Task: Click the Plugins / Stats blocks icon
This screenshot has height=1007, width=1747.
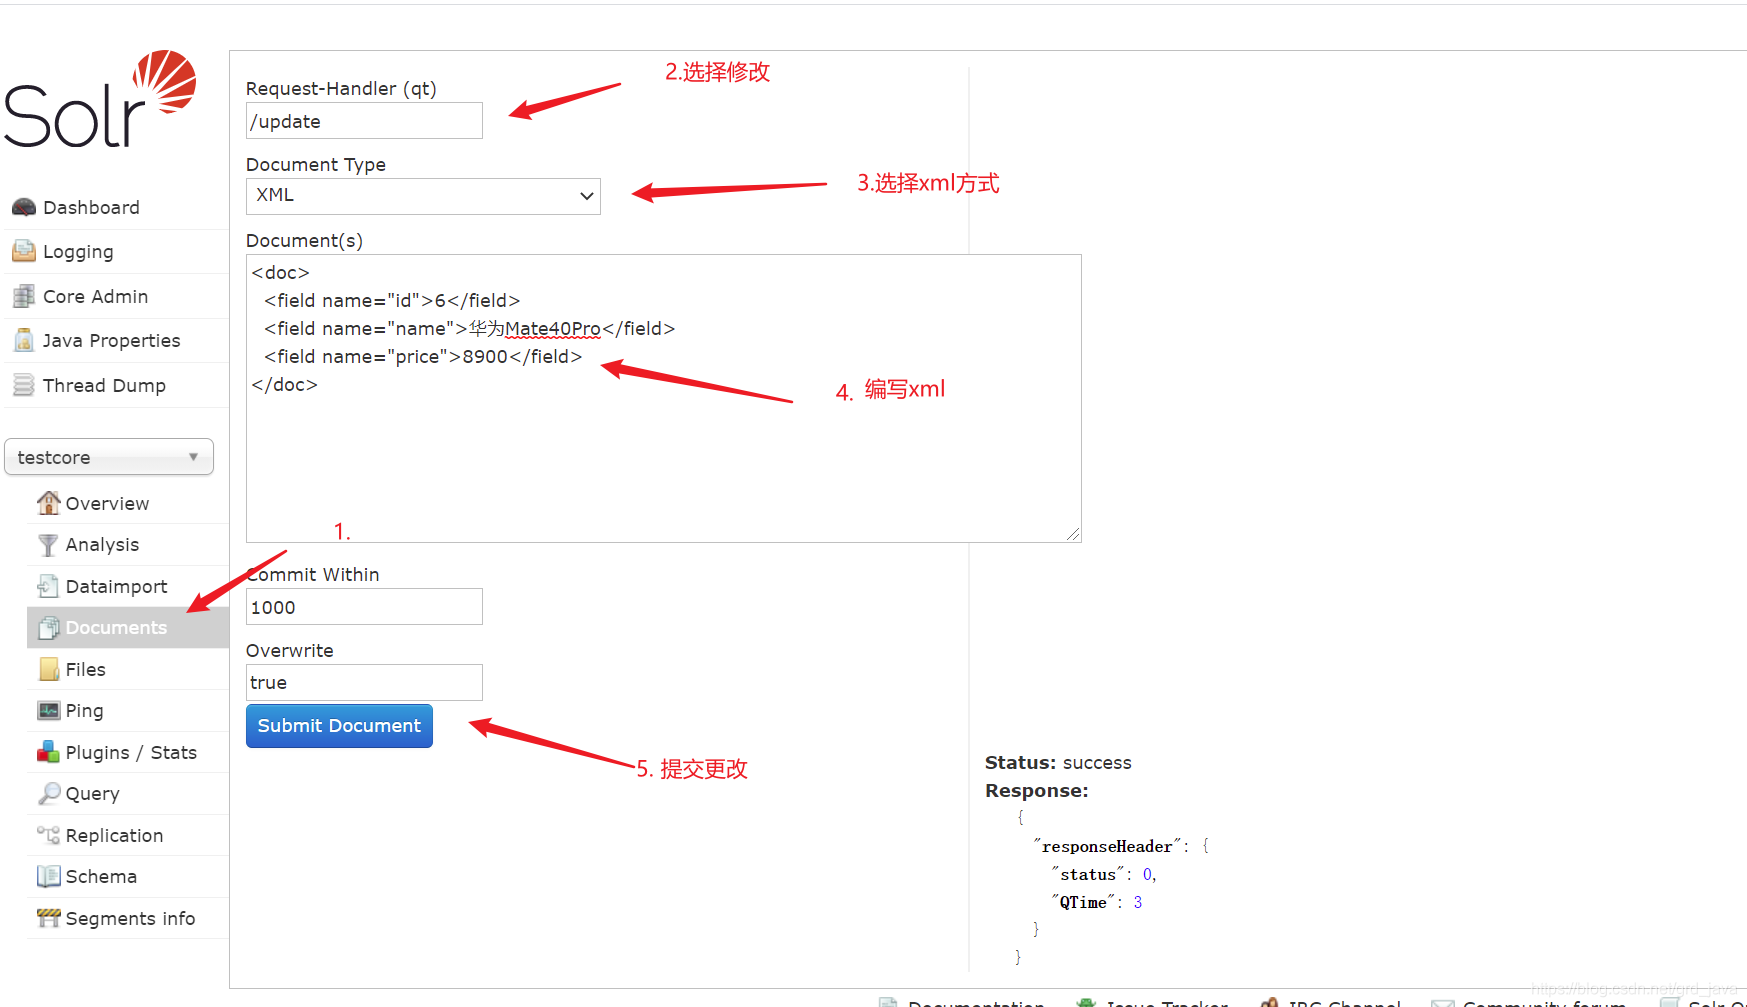Action: click(x=48, y=752)
